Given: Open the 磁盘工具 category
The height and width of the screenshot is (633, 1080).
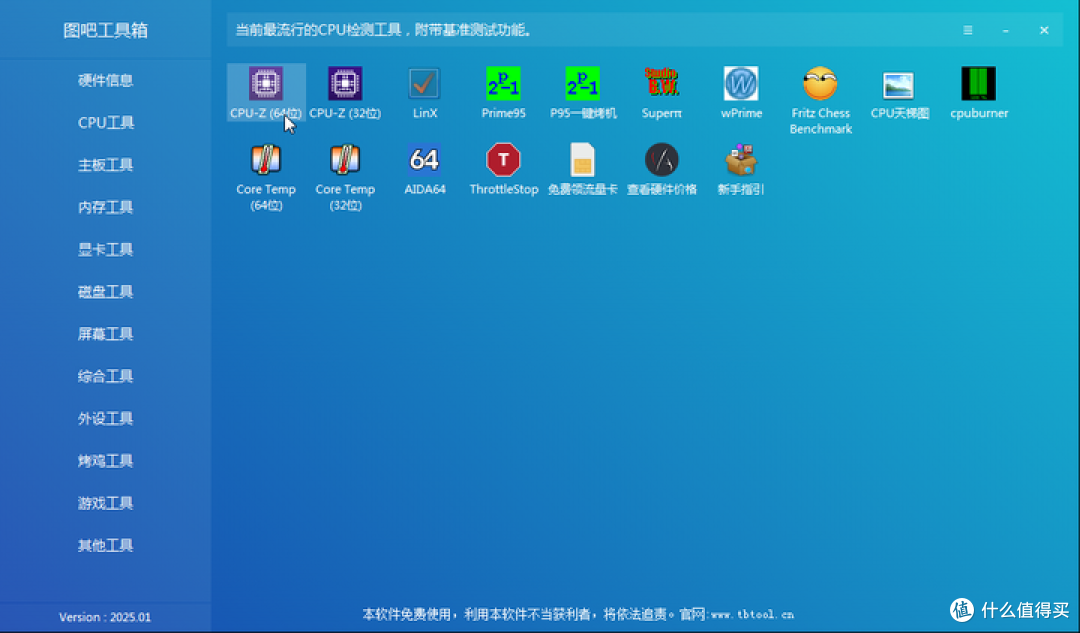Looking at the screenshot, I should click(x=105, y=292).
